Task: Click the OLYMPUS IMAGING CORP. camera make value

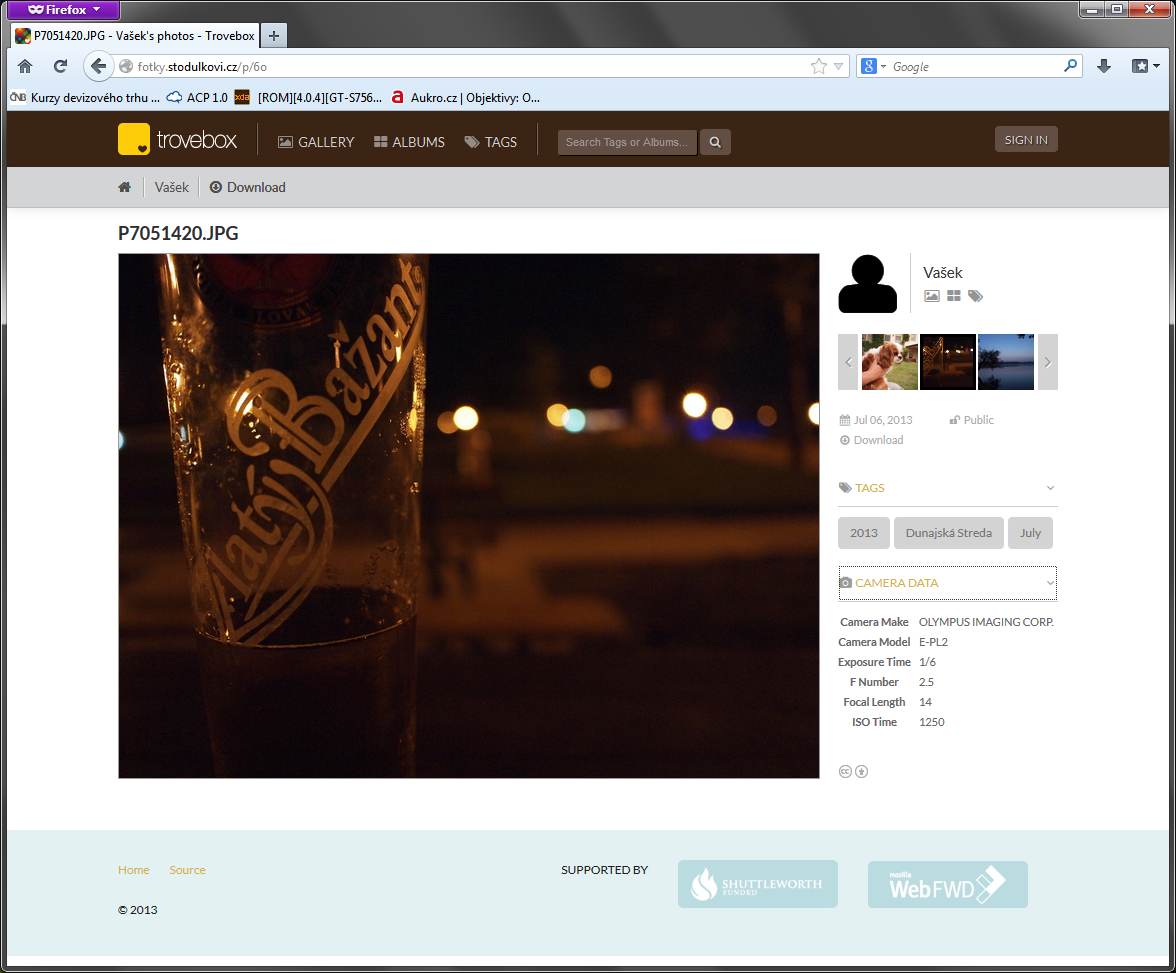Action: [x=986, y=622]
